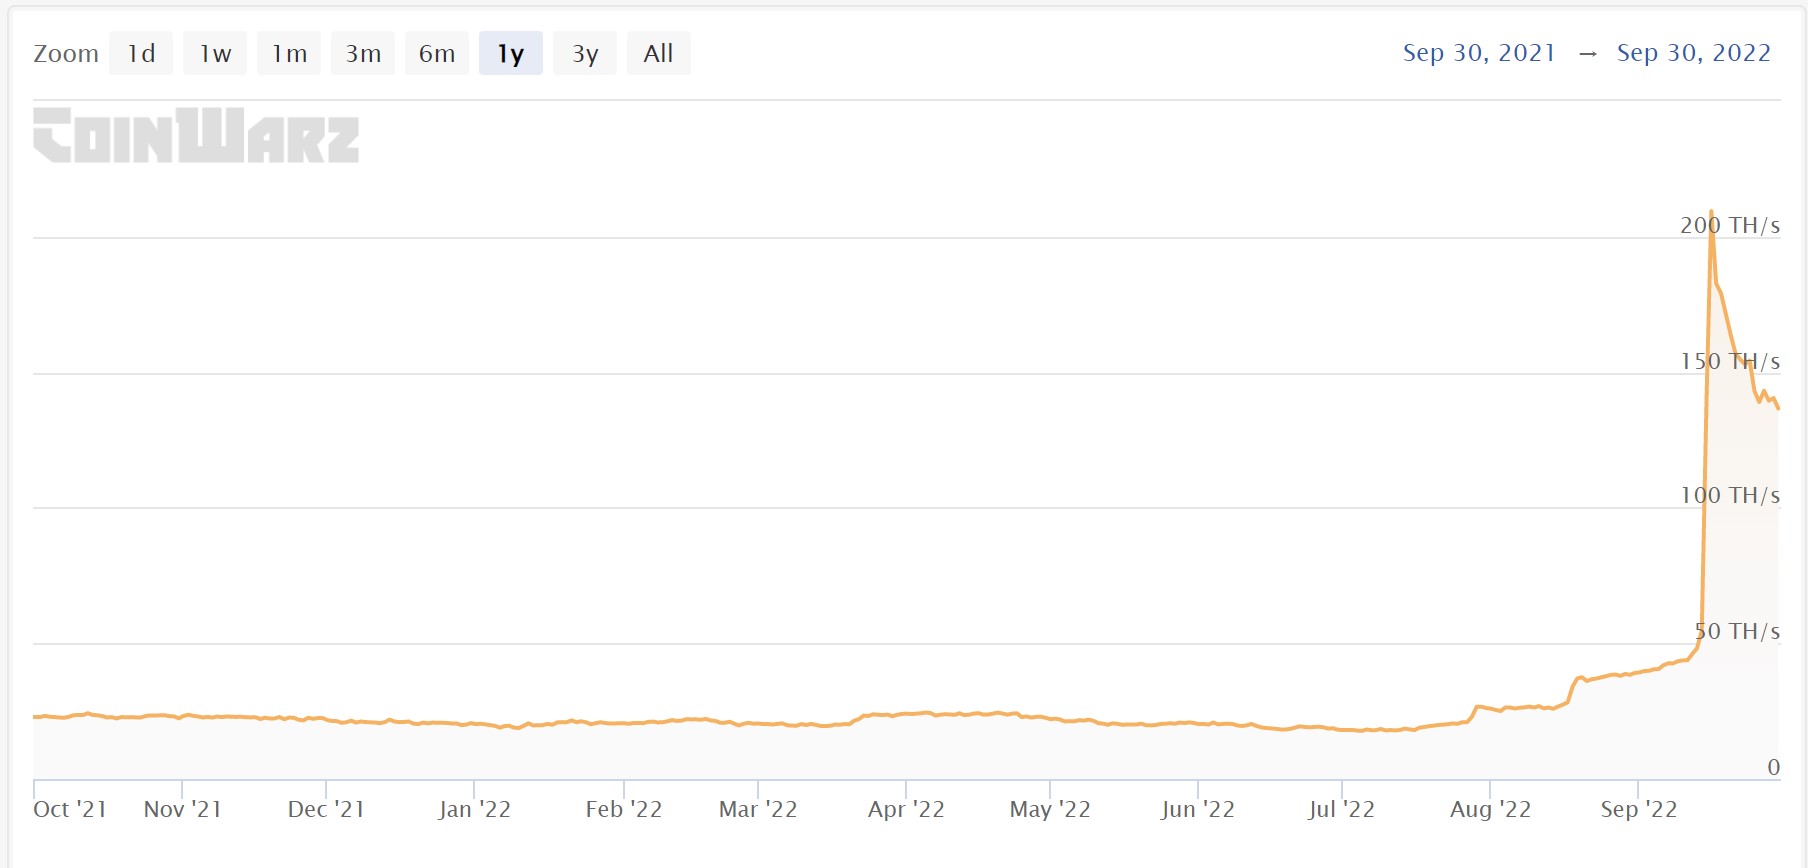Click the hashrate peak near 200 TH/s
This screenshot has height=868, width=1808.
(1711, 212)
